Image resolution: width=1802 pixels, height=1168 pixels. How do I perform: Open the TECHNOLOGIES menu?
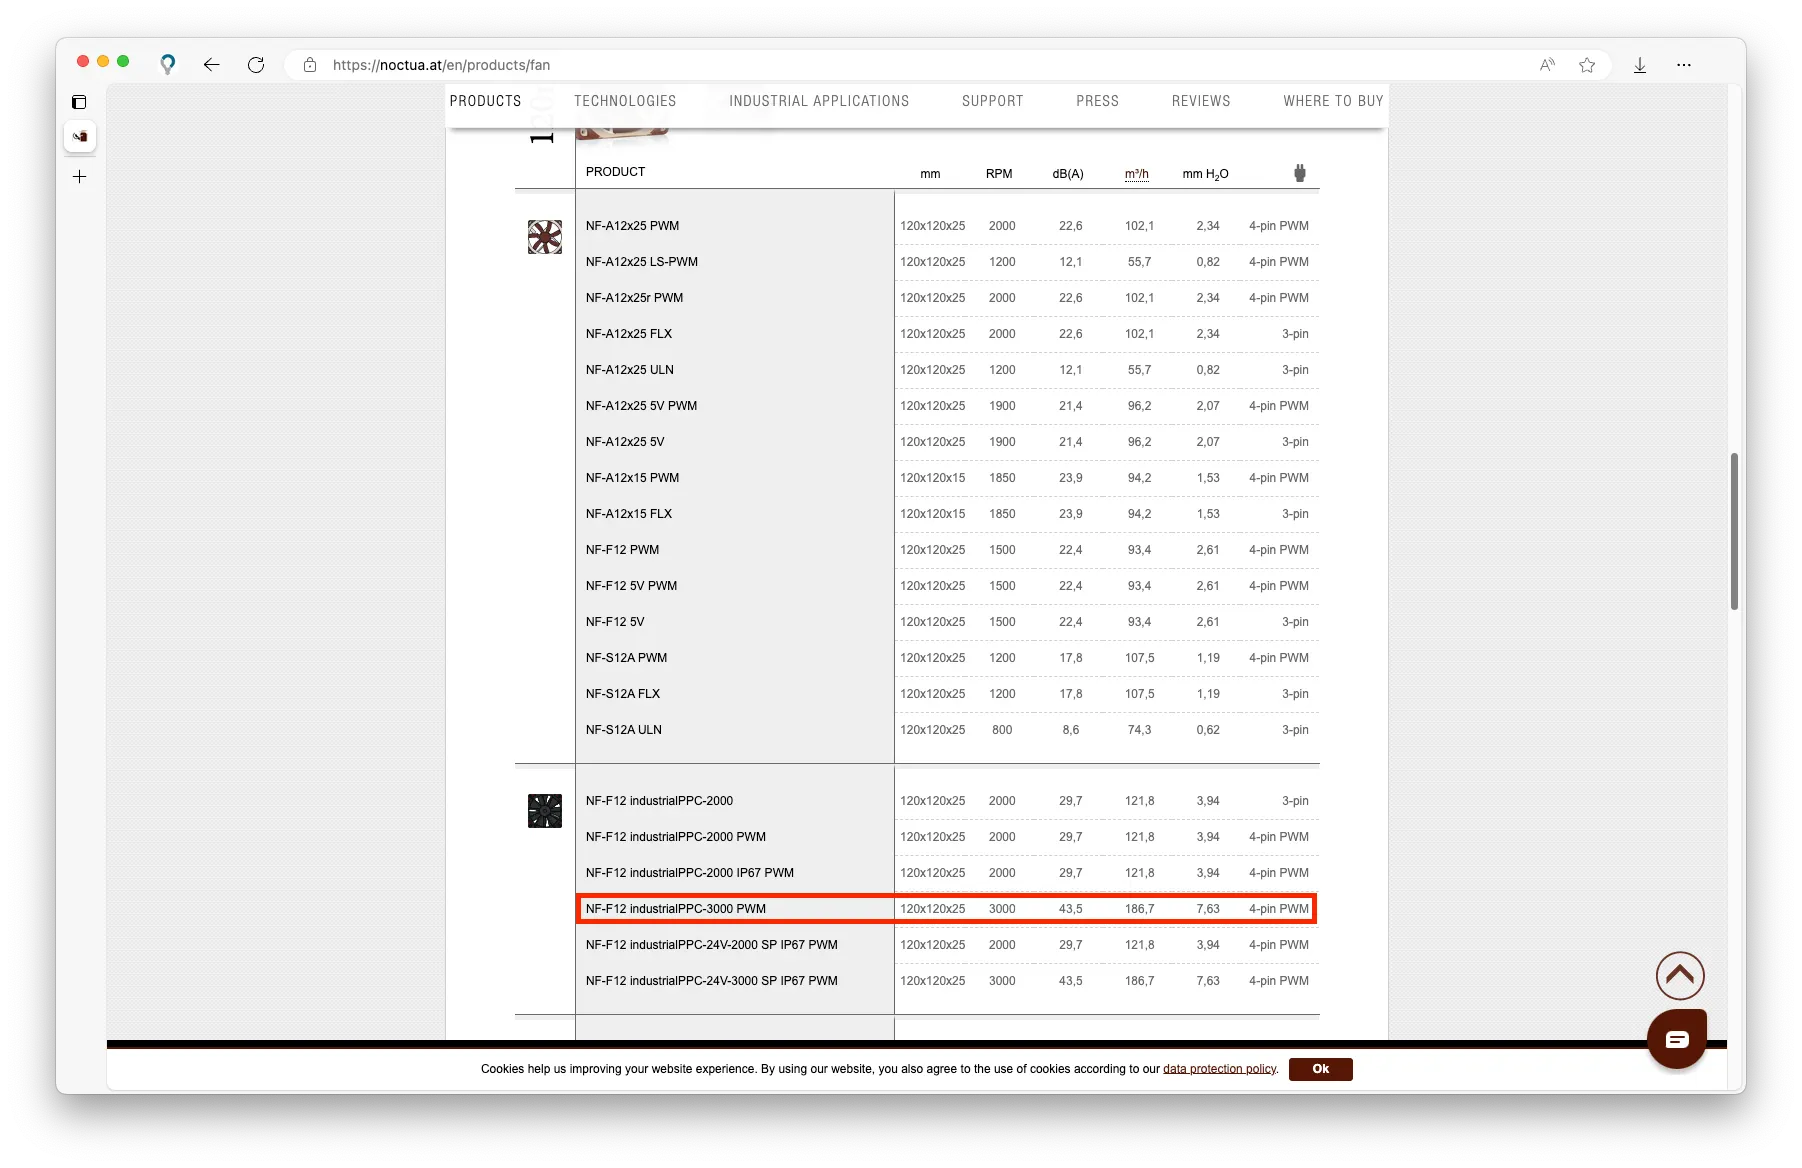(x=625, y=101)
